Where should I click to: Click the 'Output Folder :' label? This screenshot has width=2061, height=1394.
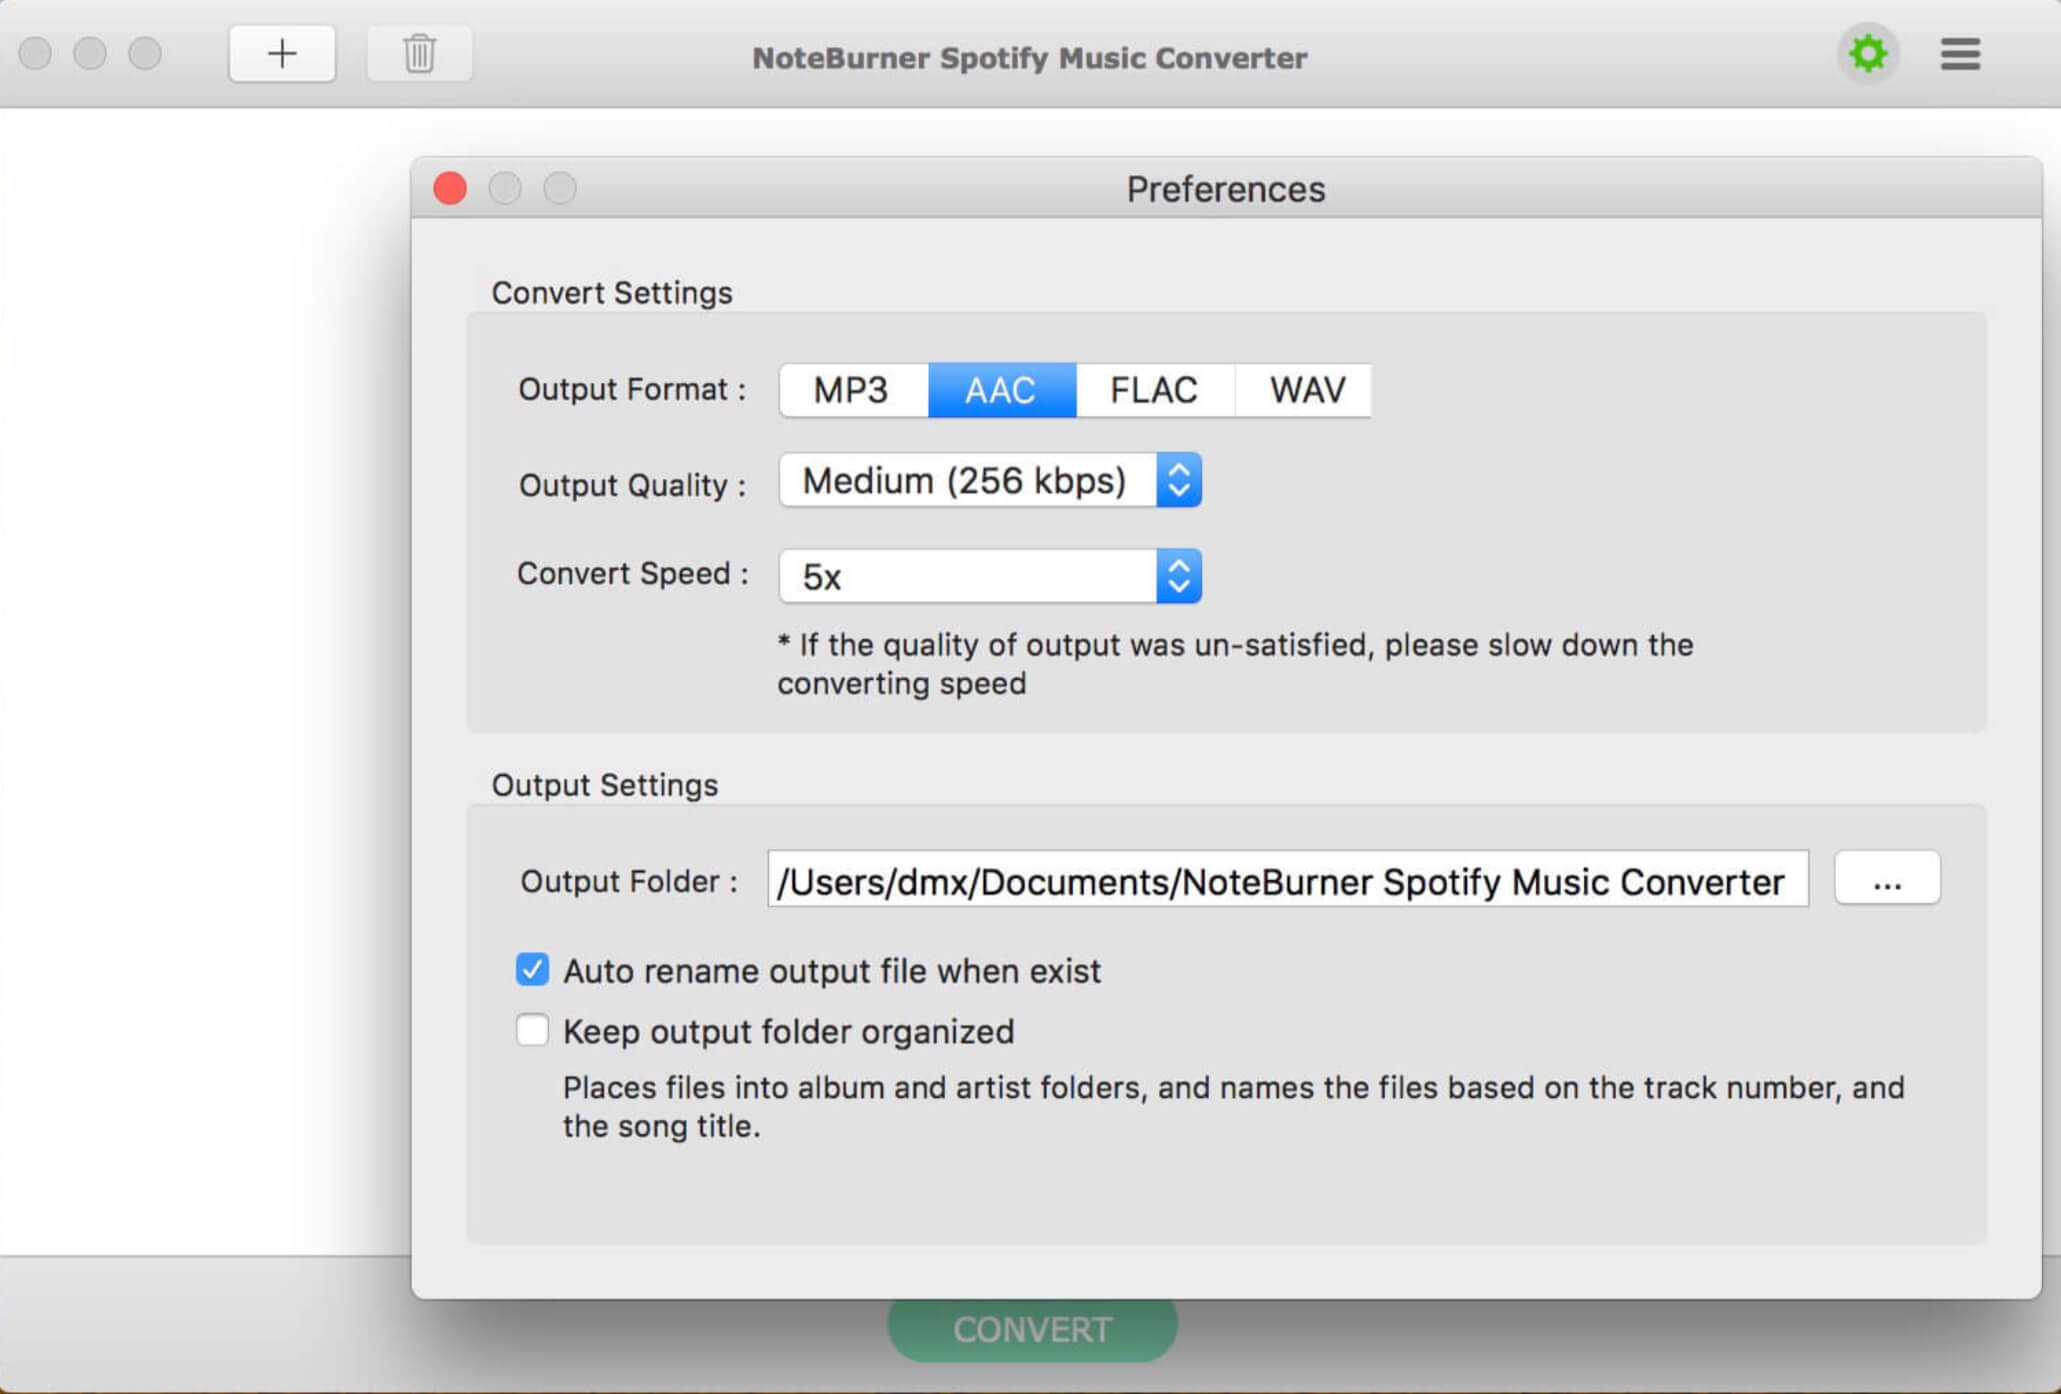click(629, 881)
